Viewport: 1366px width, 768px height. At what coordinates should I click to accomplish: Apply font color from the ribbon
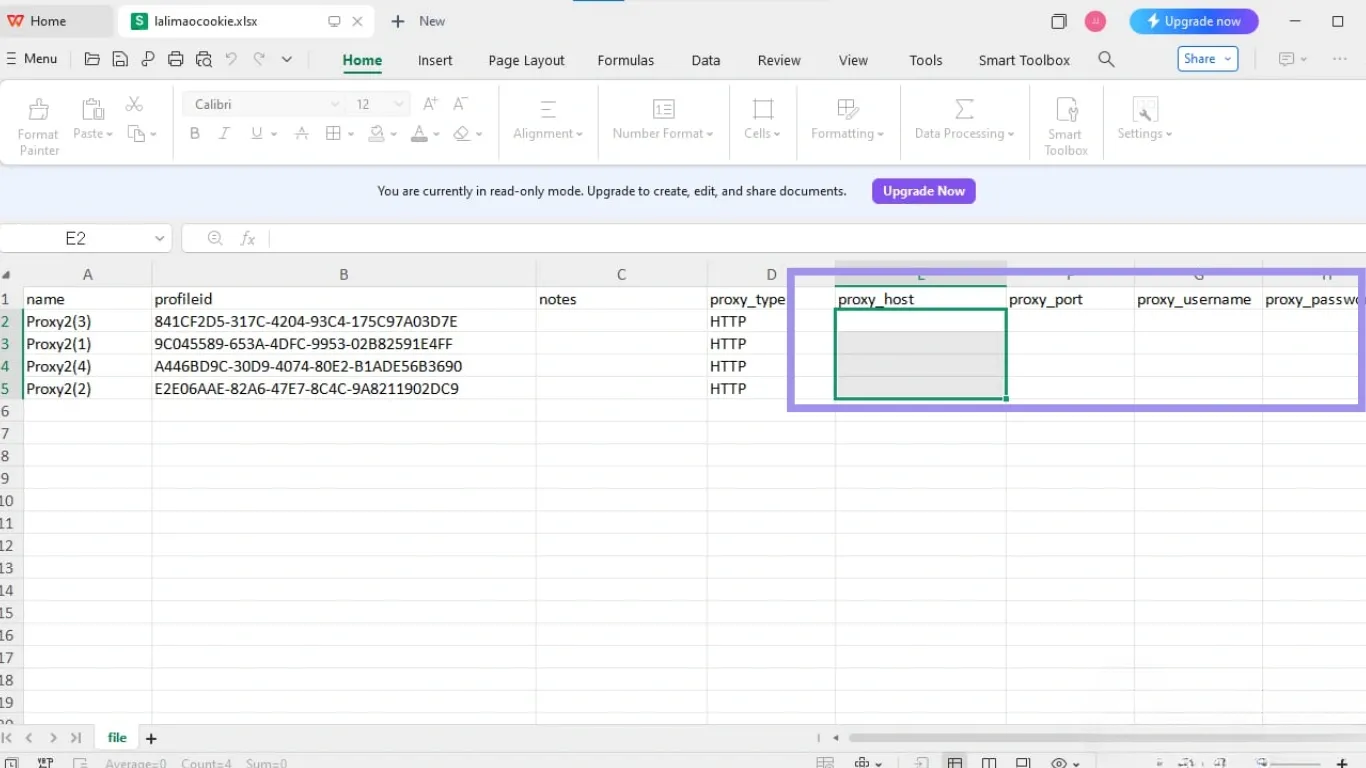[x=419, y=133]
